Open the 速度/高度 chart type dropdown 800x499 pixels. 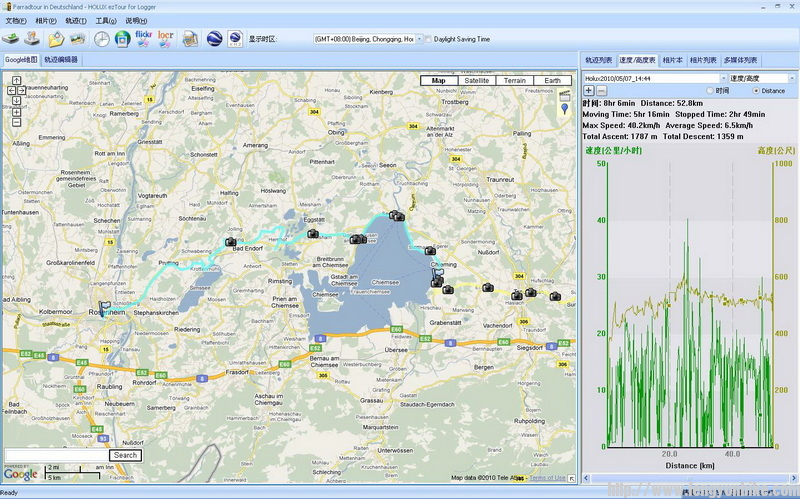pyautogui.click(x=790, y=77)
